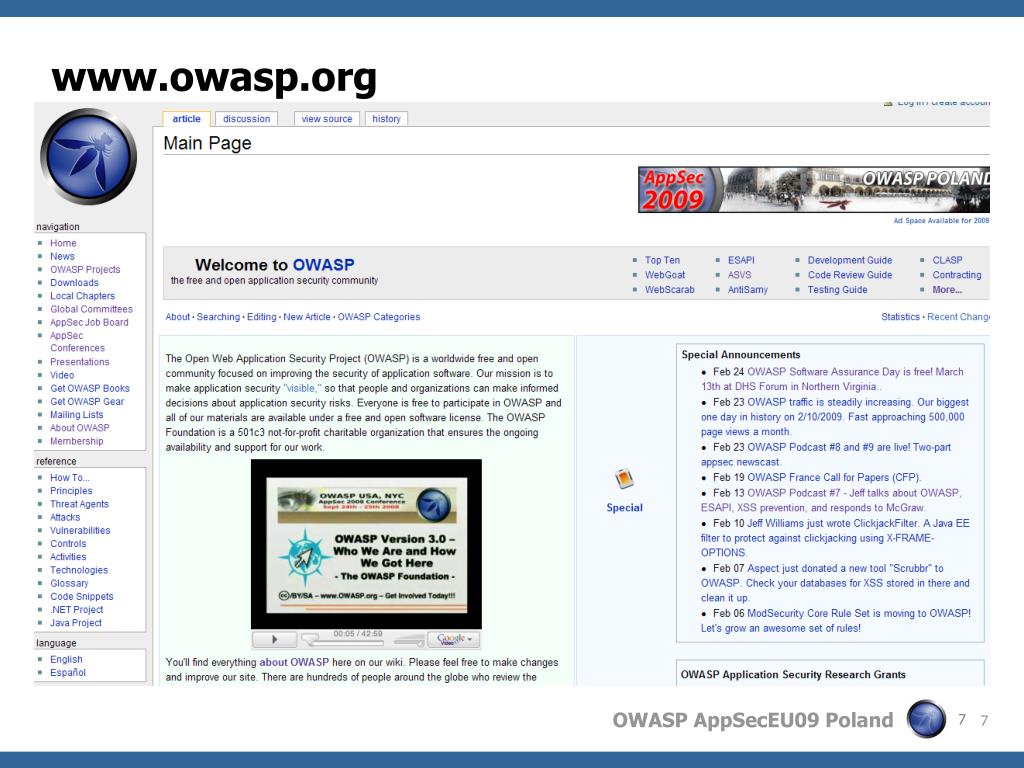Open the ASVS link
Screen dimensions: 1024x768
tap(739, 275)
